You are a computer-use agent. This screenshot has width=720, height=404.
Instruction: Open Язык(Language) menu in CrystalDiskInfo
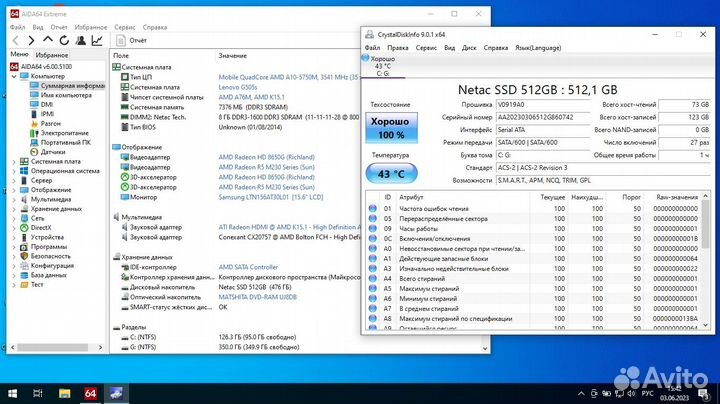[538, 48]
